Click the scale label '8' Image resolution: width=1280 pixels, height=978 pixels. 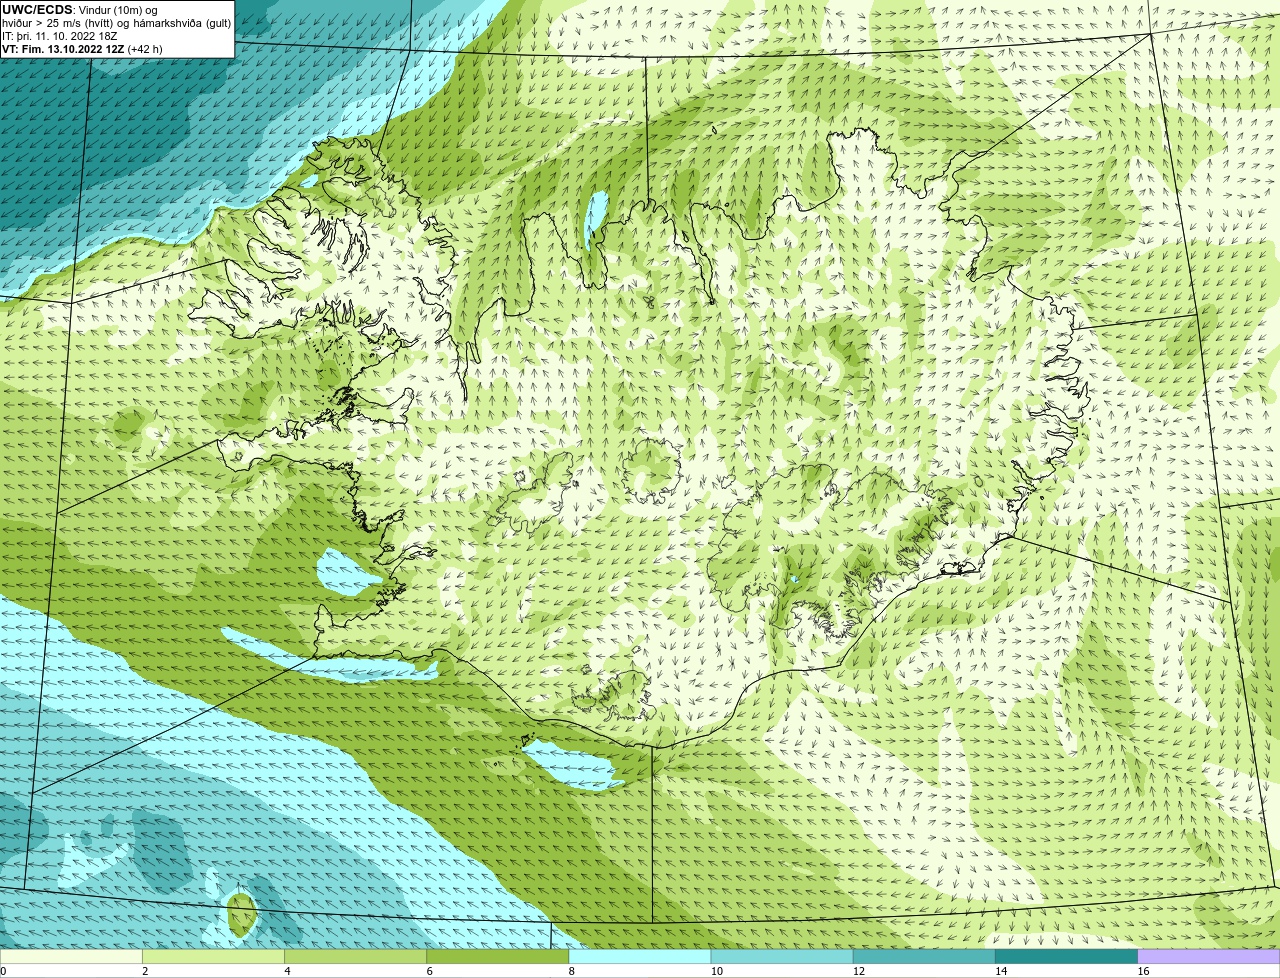click(x=572, y=971)
